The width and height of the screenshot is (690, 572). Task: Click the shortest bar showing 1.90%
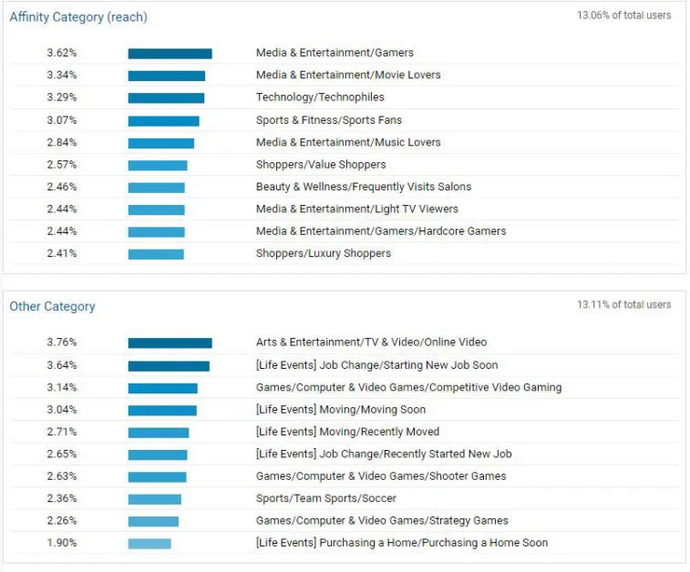click(149, 543)
